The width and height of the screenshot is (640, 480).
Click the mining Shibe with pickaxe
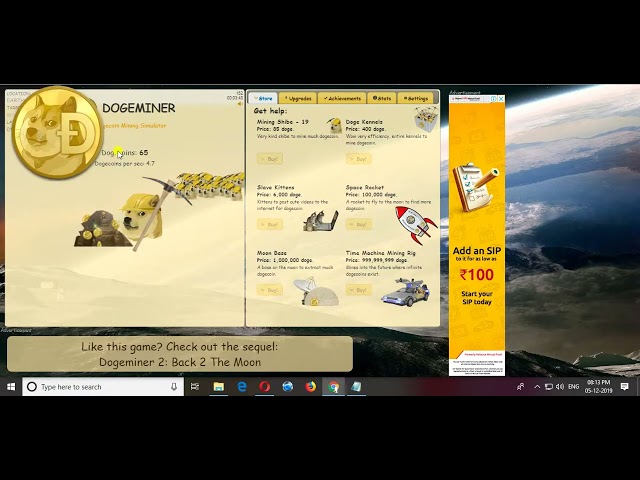click(x=141, y=212)
